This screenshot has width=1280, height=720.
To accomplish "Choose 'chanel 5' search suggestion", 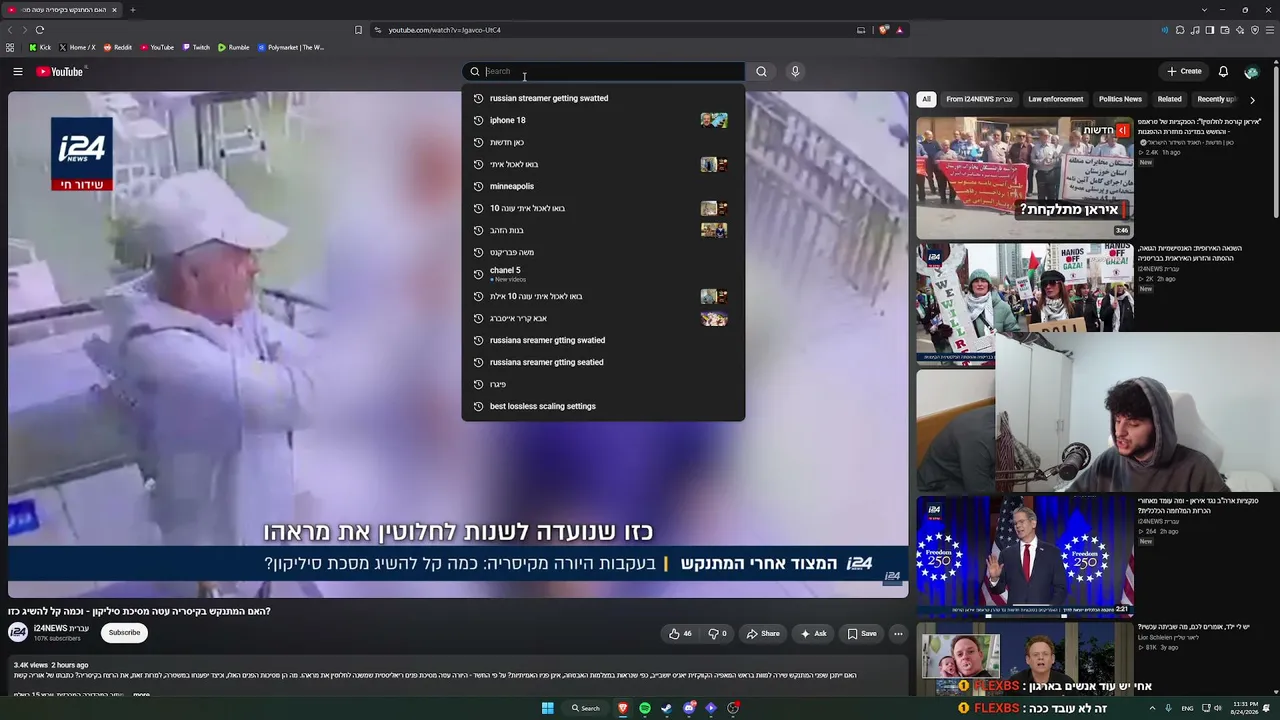I will click(603, 274).
